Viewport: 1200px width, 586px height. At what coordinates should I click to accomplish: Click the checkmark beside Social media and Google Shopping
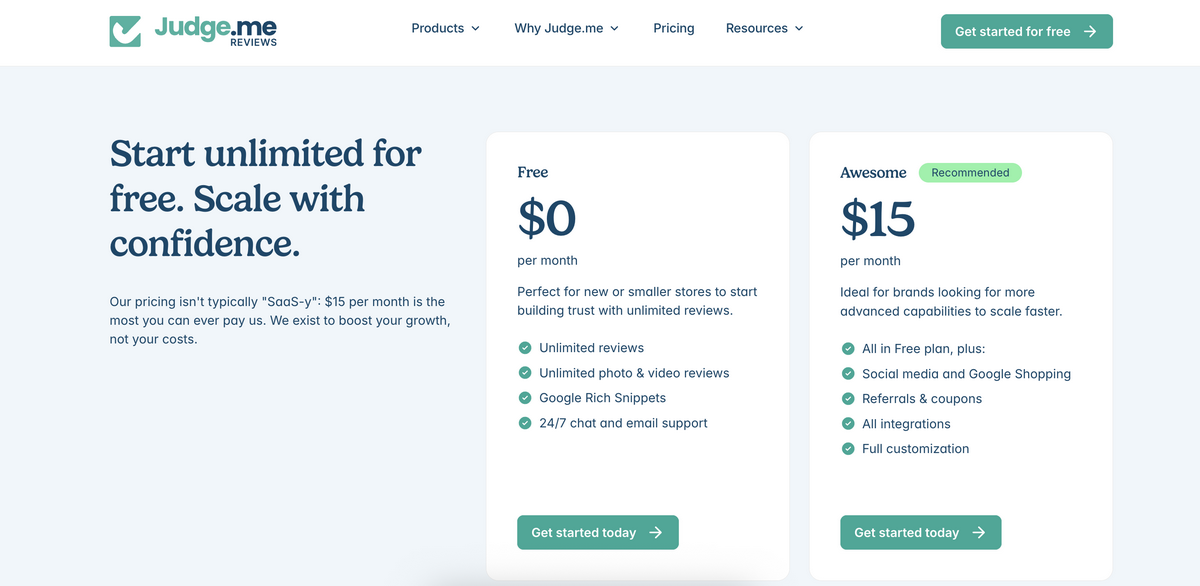click(848, 373)
